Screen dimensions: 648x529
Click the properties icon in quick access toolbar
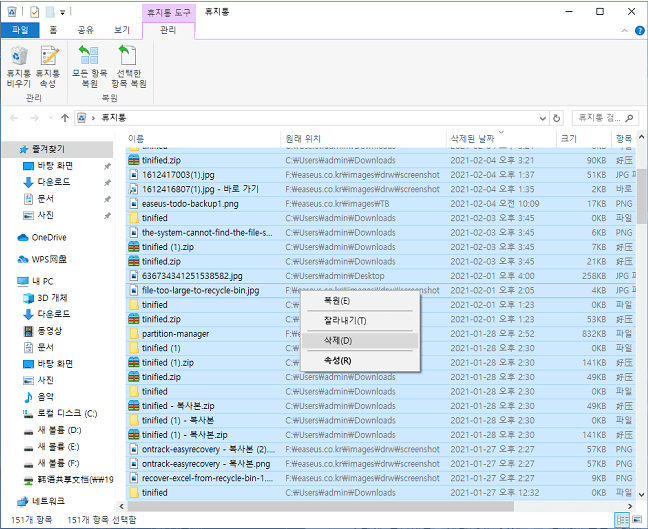coord(35,12)
